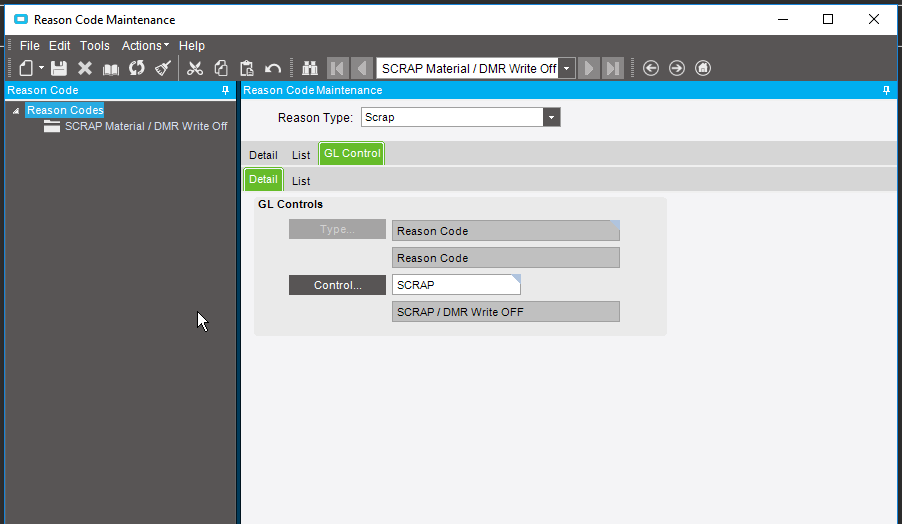
Task: Open the Edit menu
Action: tap(59, 45)
